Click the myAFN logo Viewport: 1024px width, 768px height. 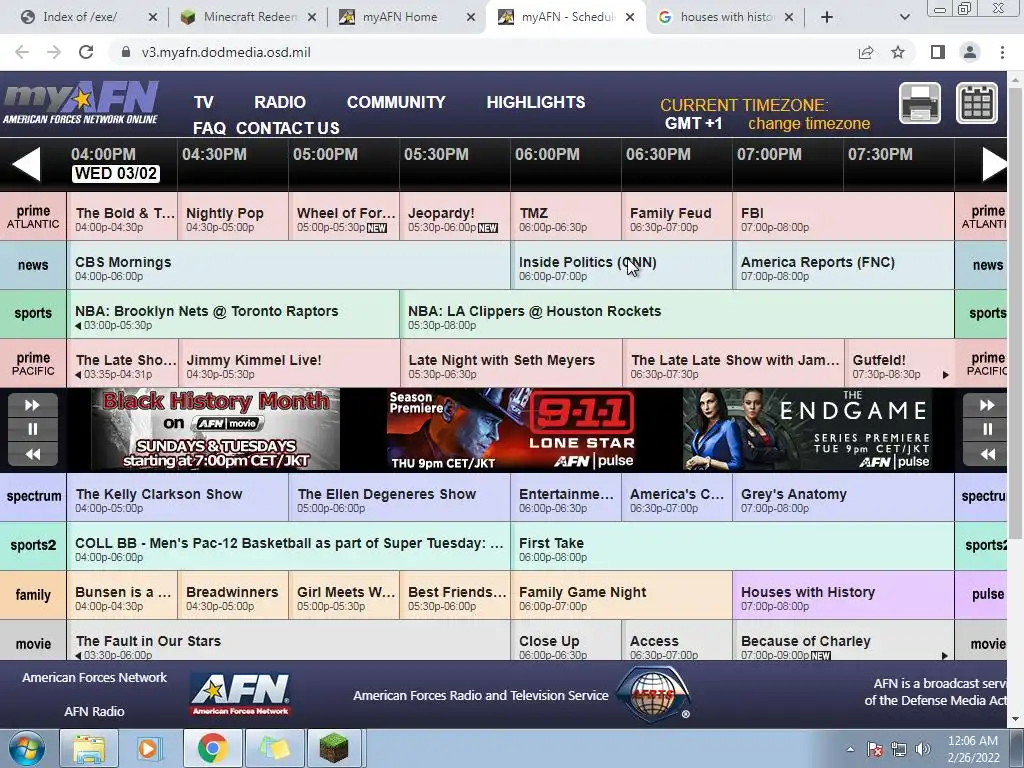(x=81, y=103)
